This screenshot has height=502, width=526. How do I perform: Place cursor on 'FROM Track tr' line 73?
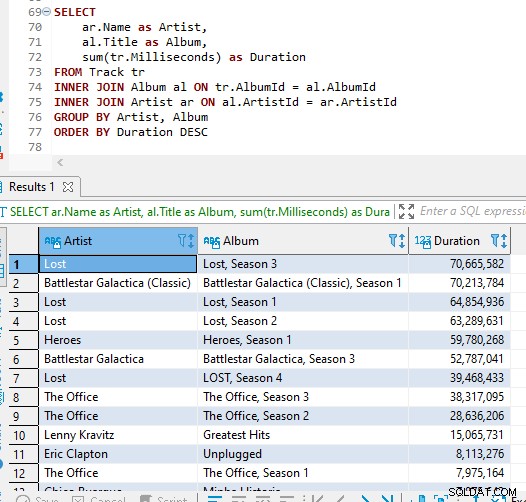(99, 72)
